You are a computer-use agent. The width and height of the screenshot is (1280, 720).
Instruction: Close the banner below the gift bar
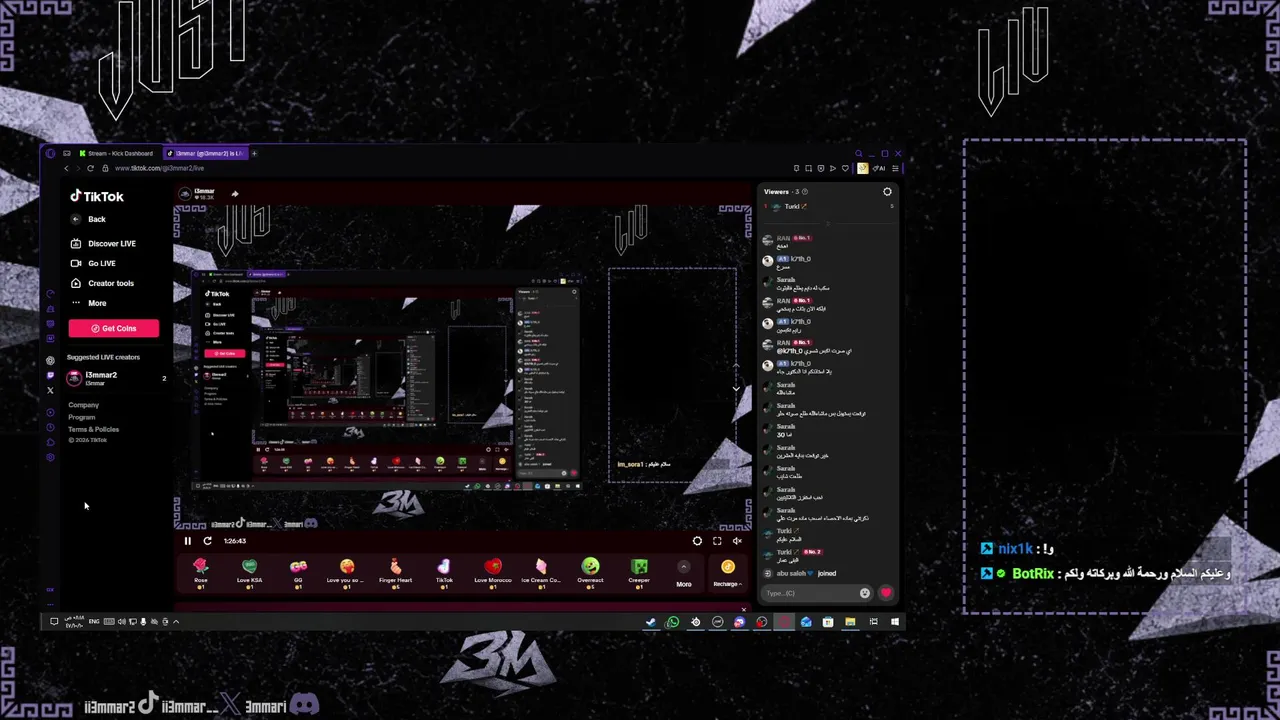pos(743,609)
